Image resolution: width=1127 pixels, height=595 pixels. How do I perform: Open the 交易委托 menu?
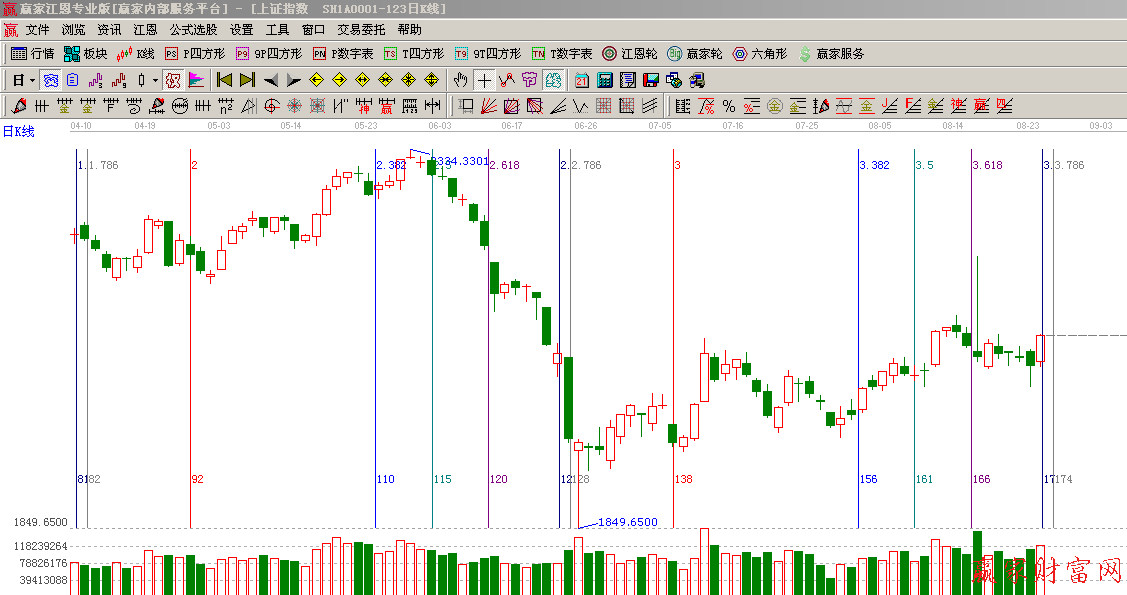361,30
